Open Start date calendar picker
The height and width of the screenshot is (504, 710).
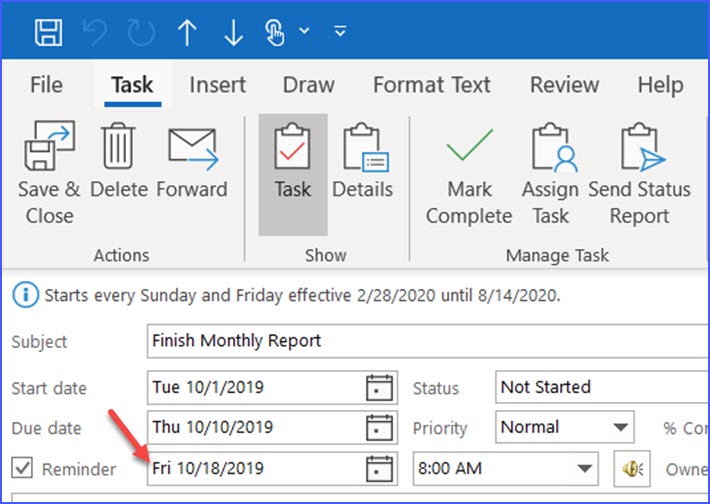pos(379,388)
